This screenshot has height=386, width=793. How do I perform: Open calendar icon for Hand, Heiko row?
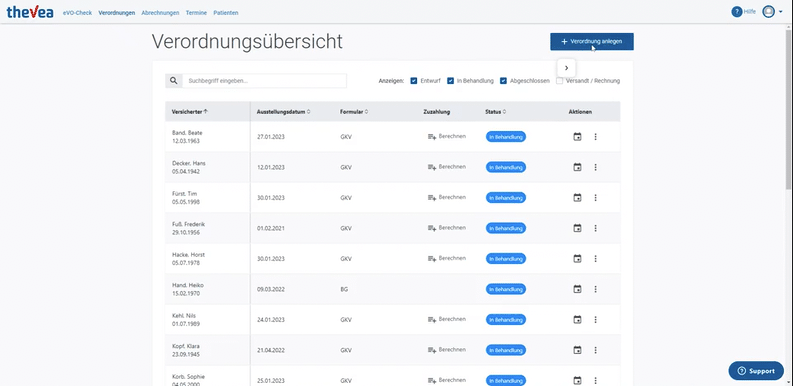pyautogui.click(x=577, y=289)
